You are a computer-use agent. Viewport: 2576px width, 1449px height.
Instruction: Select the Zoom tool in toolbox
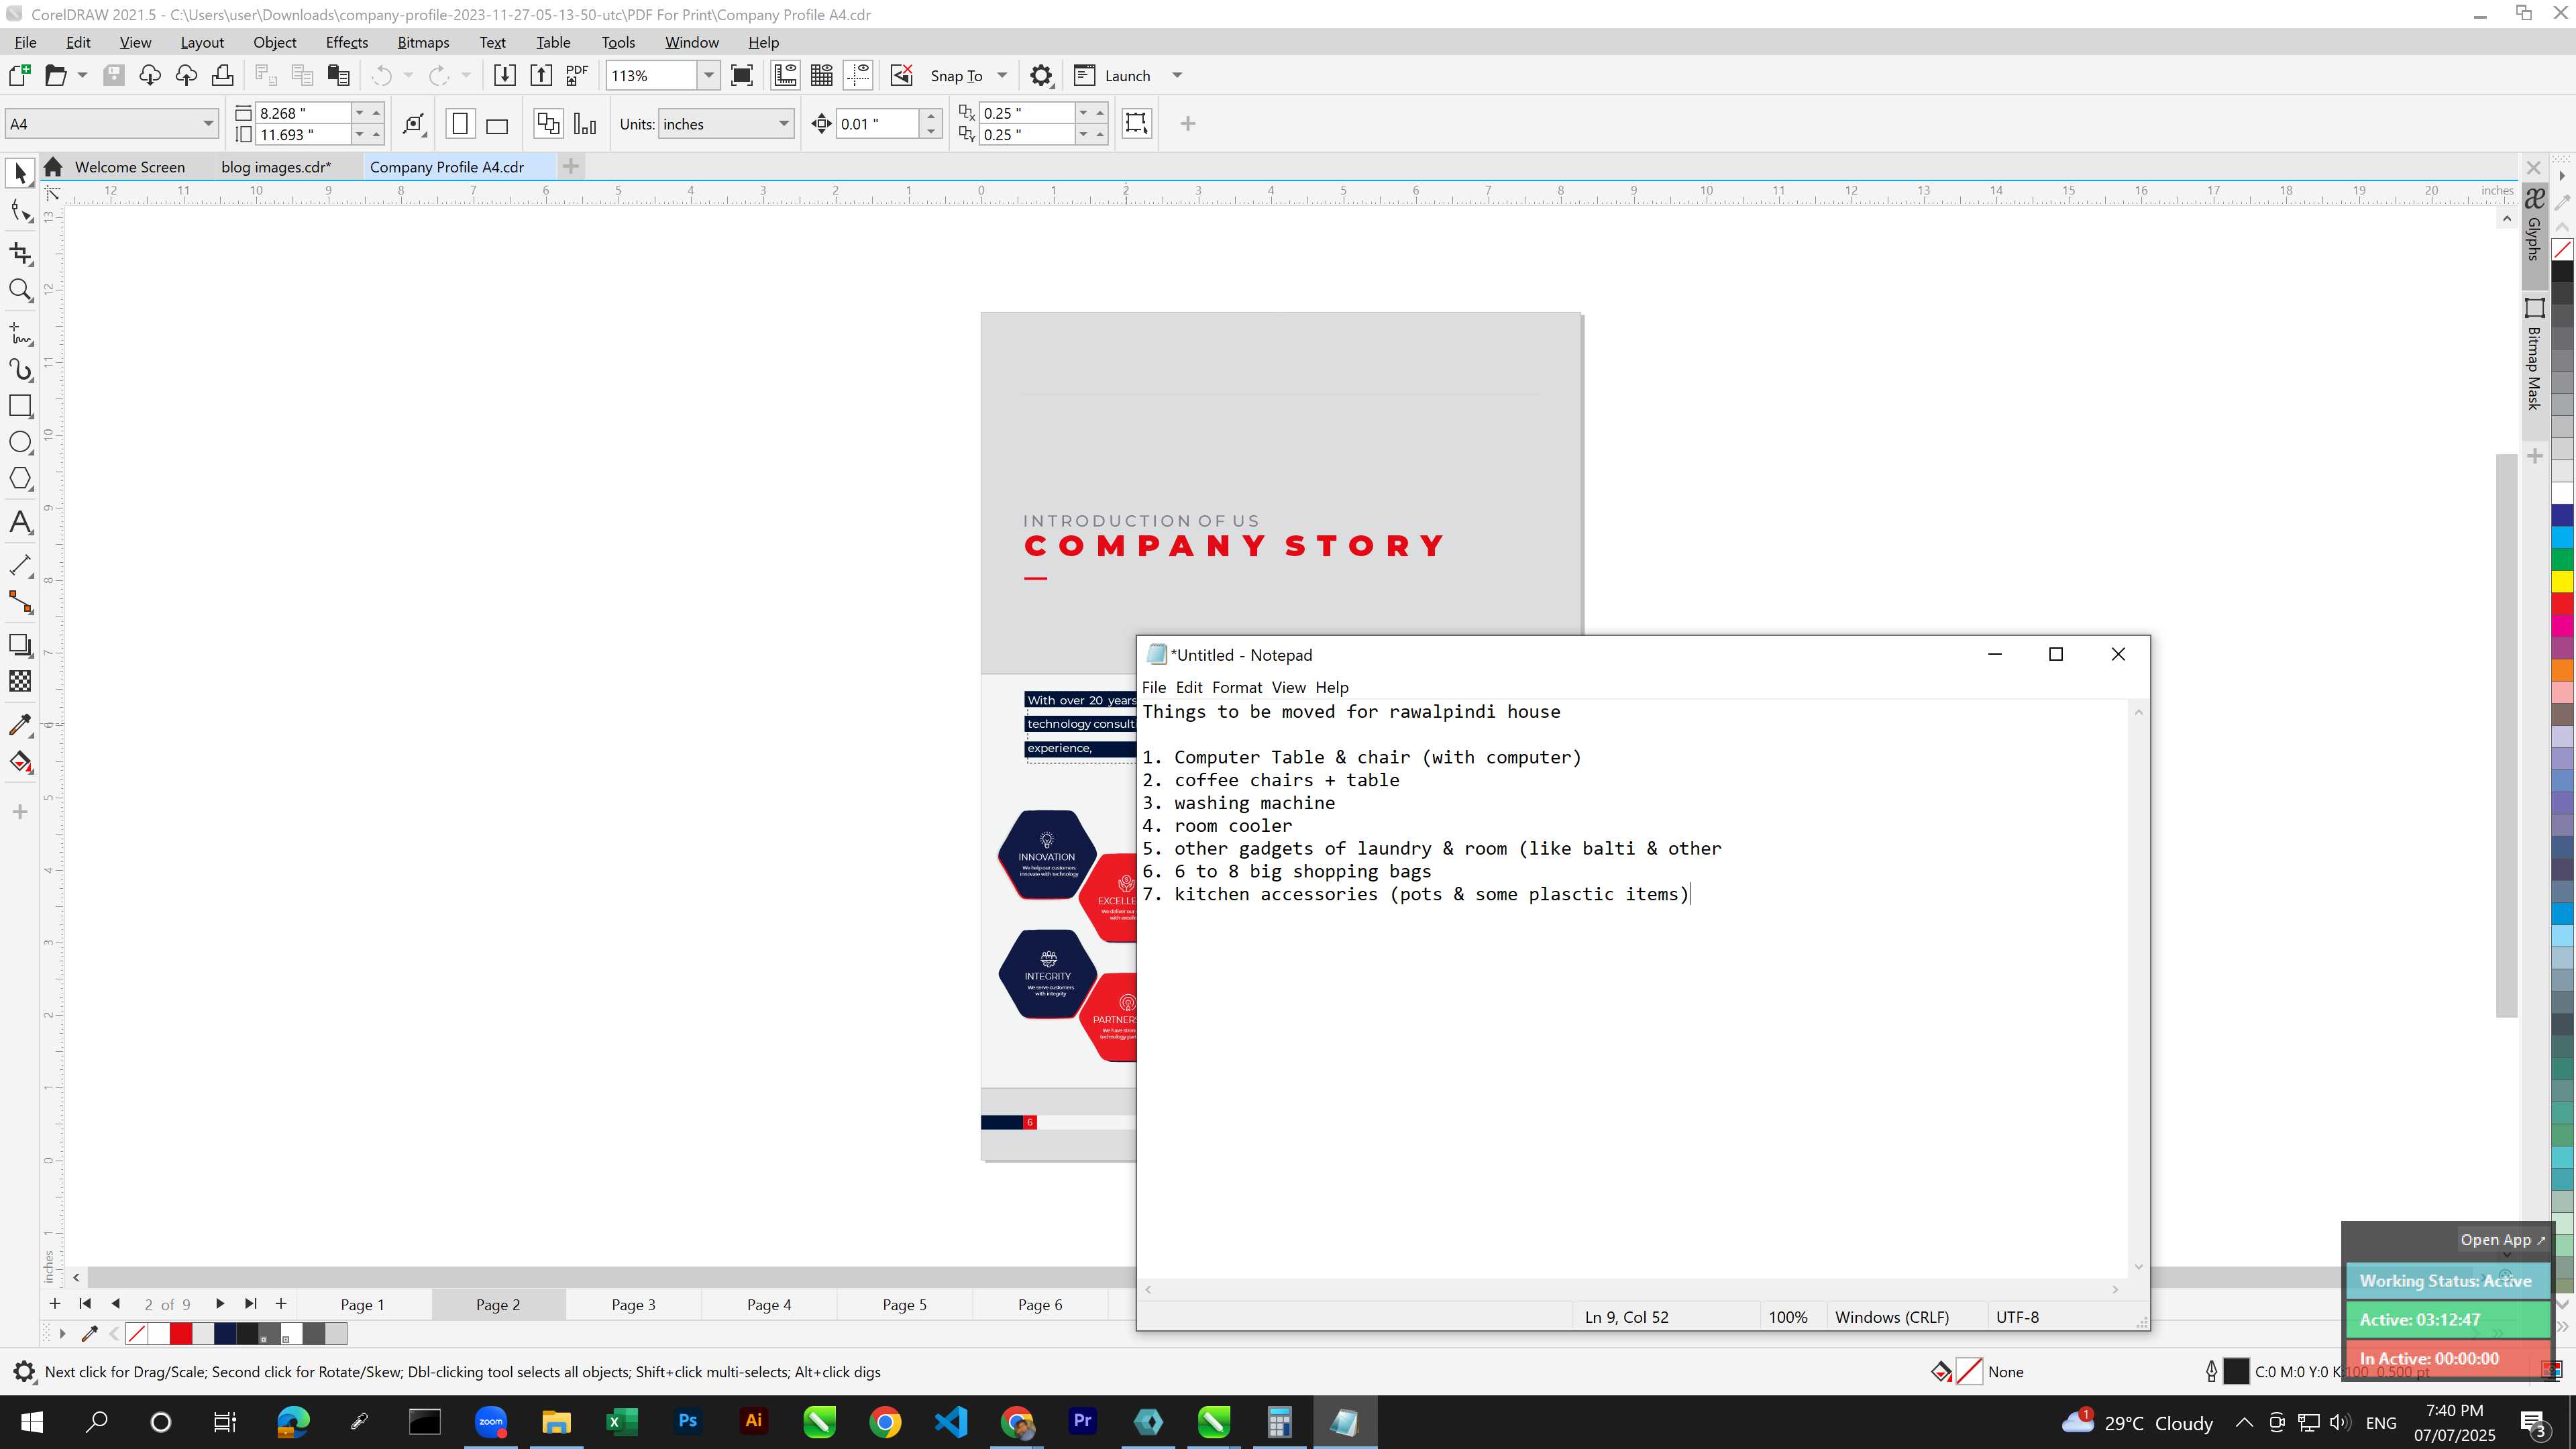(20, 291)
